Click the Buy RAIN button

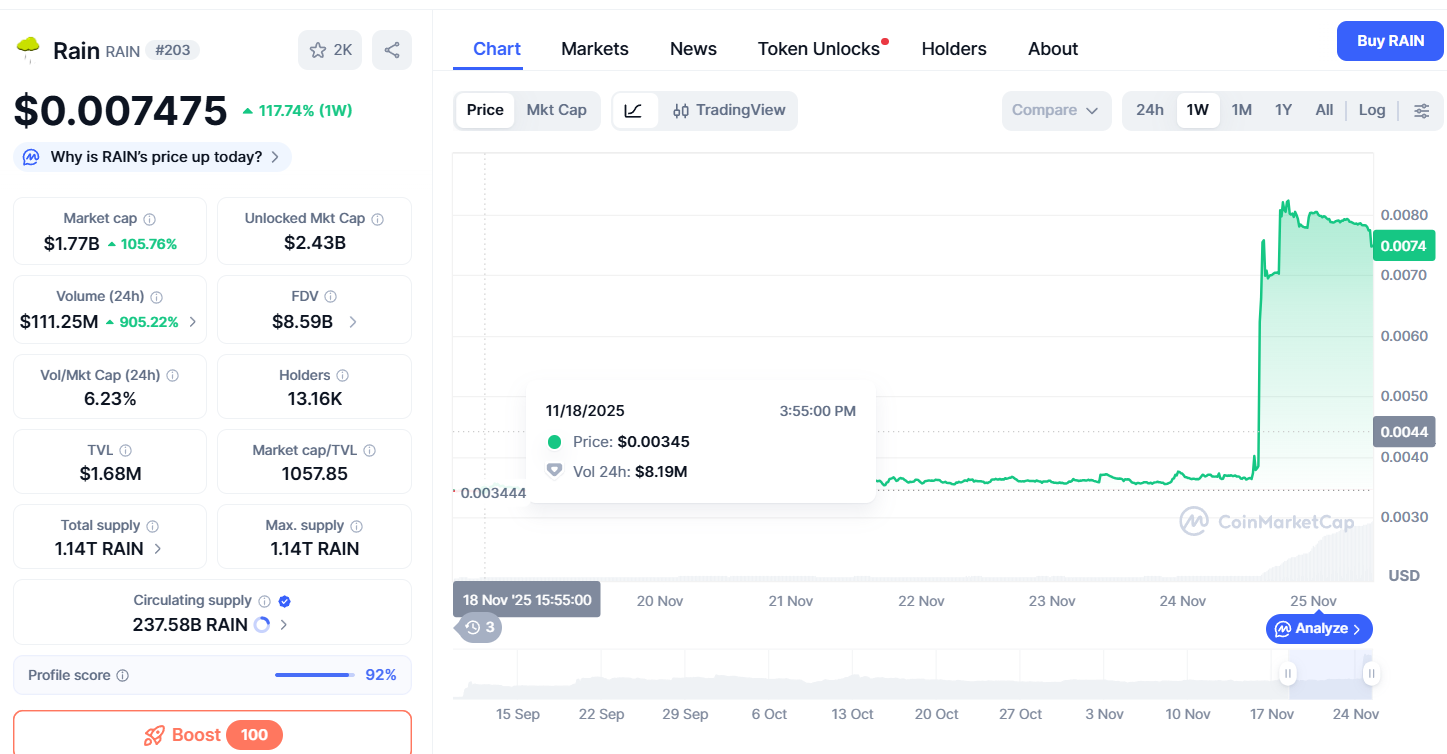pos(1390,41)
